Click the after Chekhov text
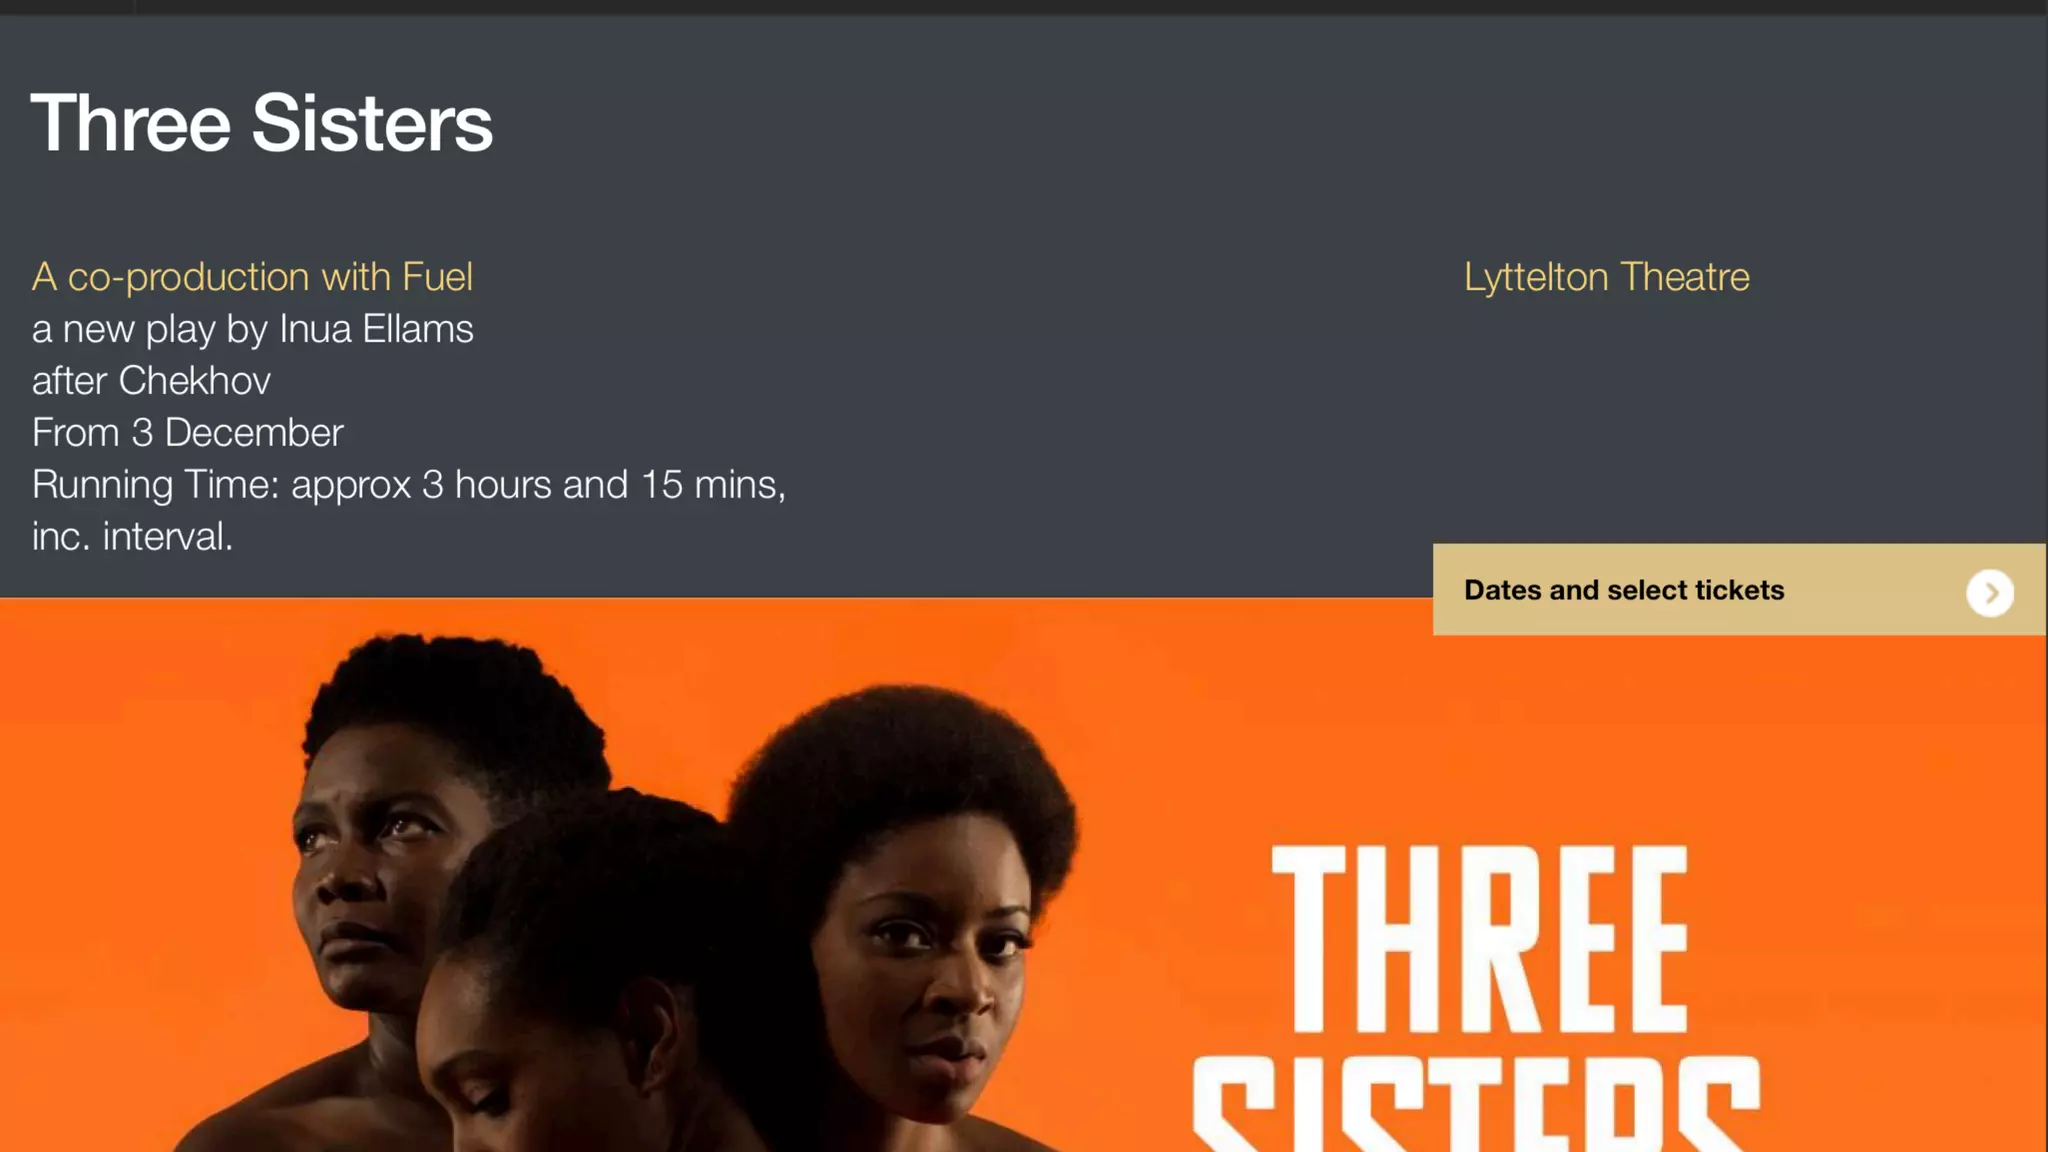This screenshot has height=1152, width=2048. click(151, 381)
